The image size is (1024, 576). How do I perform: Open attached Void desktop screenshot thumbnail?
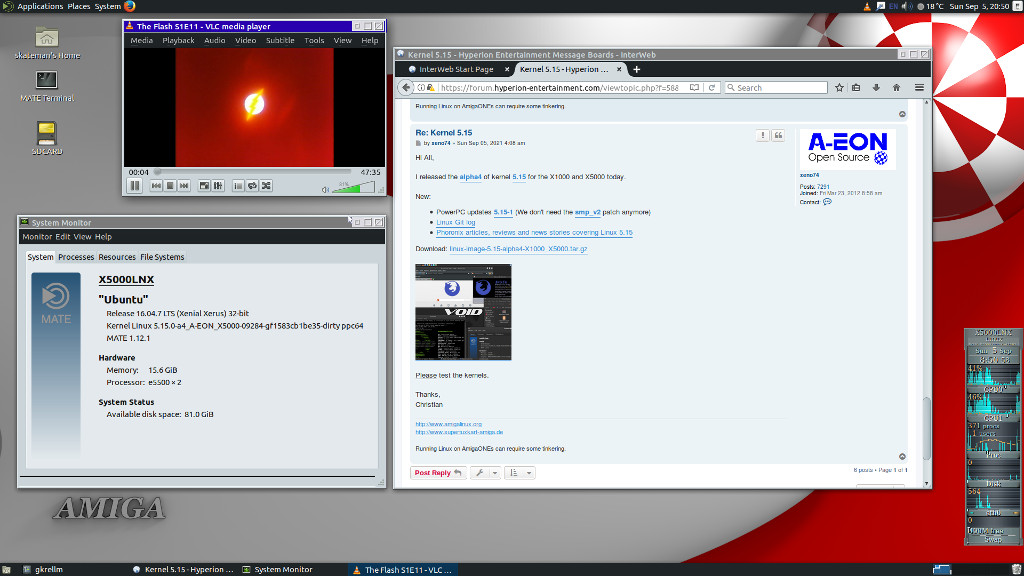click(463, 312)
